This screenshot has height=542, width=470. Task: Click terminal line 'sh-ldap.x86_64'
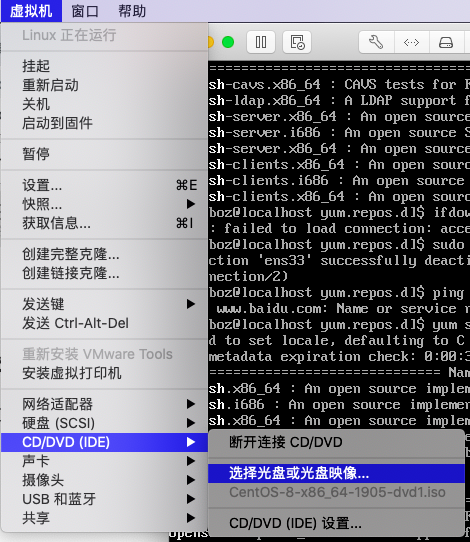(339, 101)
